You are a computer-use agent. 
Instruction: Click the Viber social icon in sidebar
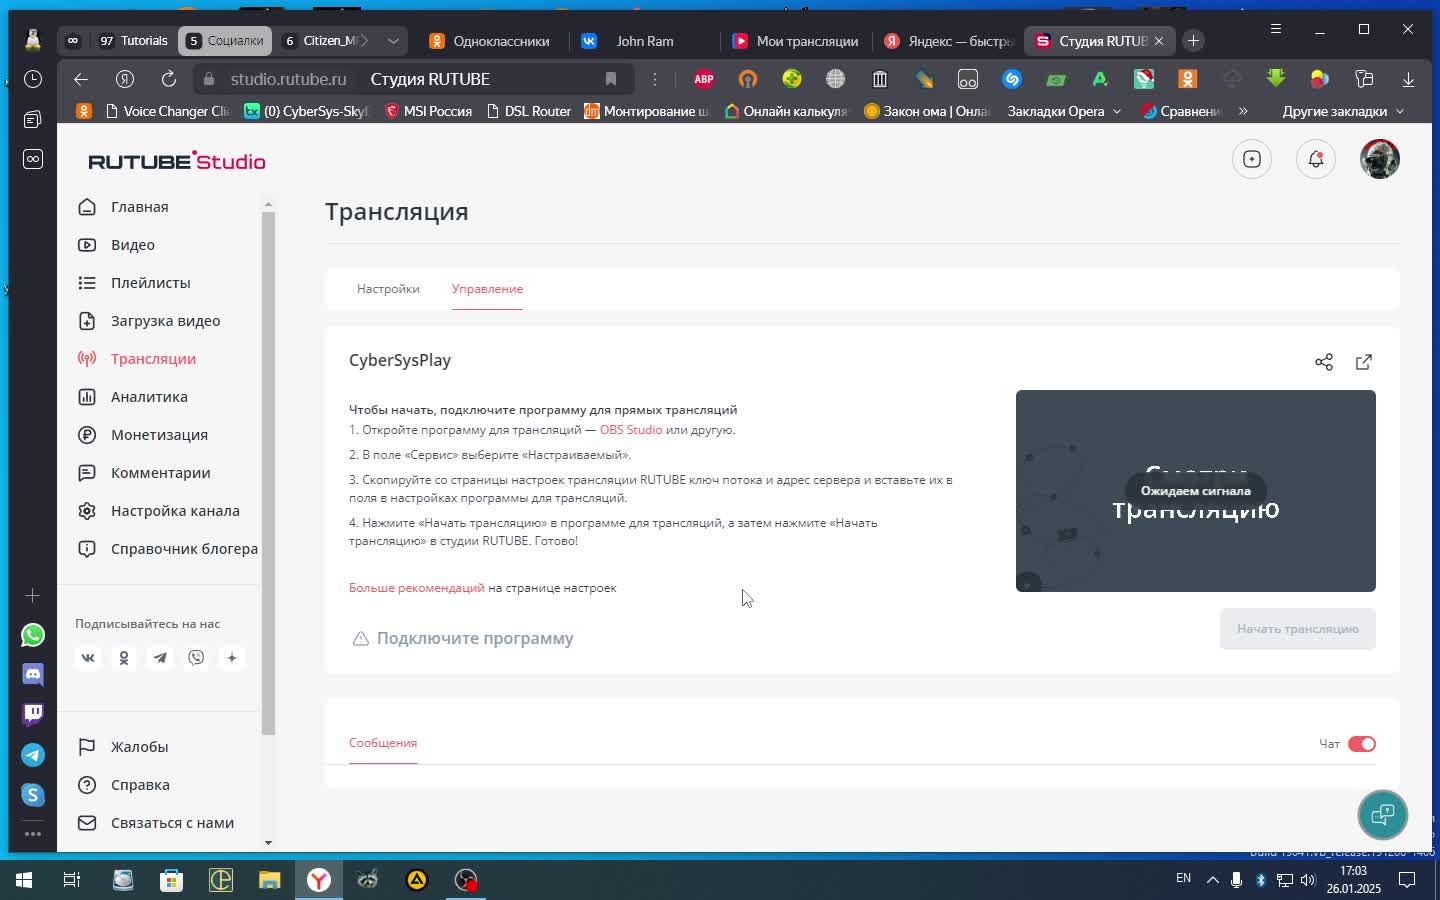click(196, 658)
